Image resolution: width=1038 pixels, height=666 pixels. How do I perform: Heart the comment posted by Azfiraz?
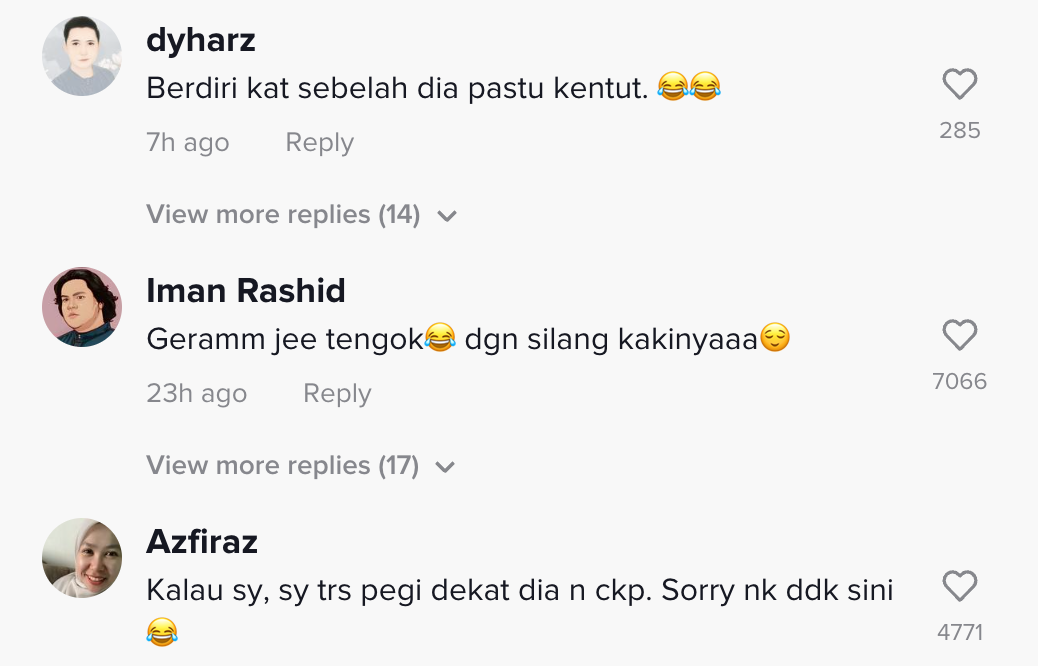click(x=959, y=587)
